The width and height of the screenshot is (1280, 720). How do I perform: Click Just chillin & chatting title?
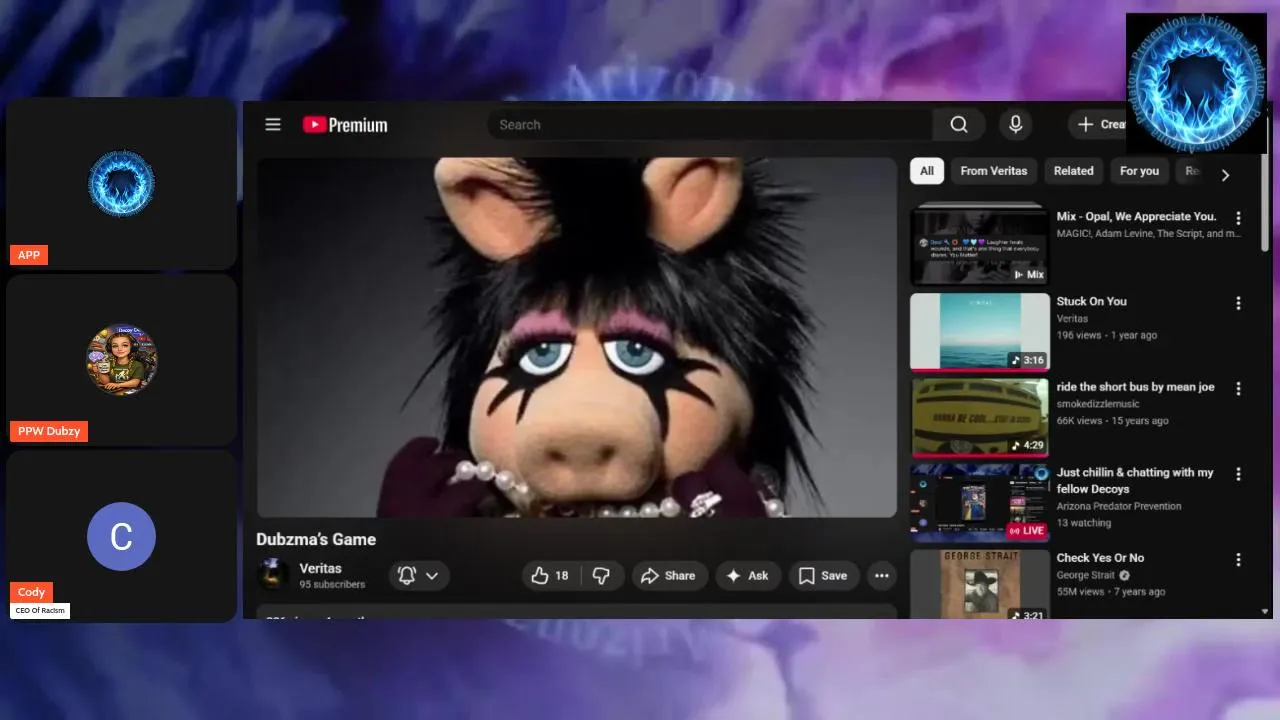tap(1135, 480)
